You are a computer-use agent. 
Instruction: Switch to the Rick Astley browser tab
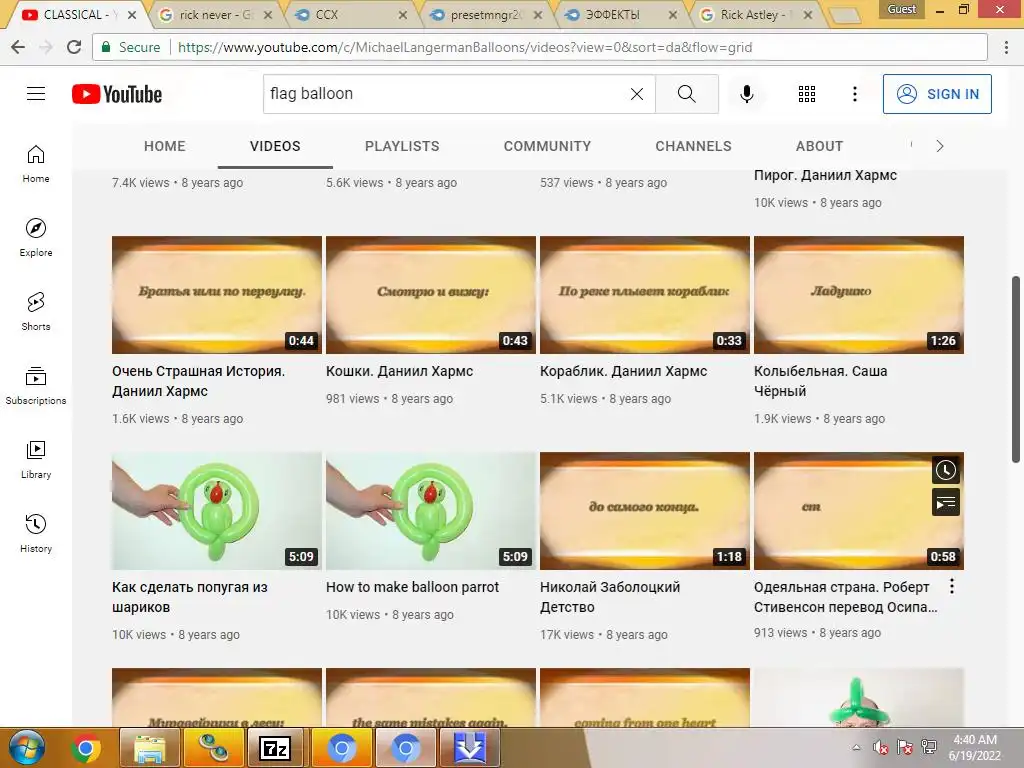[754, 14]
